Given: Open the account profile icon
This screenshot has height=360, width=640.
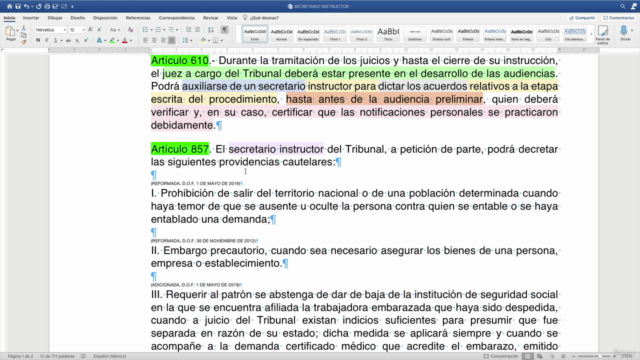Looking at the screenshot, I should pos(633,7).
